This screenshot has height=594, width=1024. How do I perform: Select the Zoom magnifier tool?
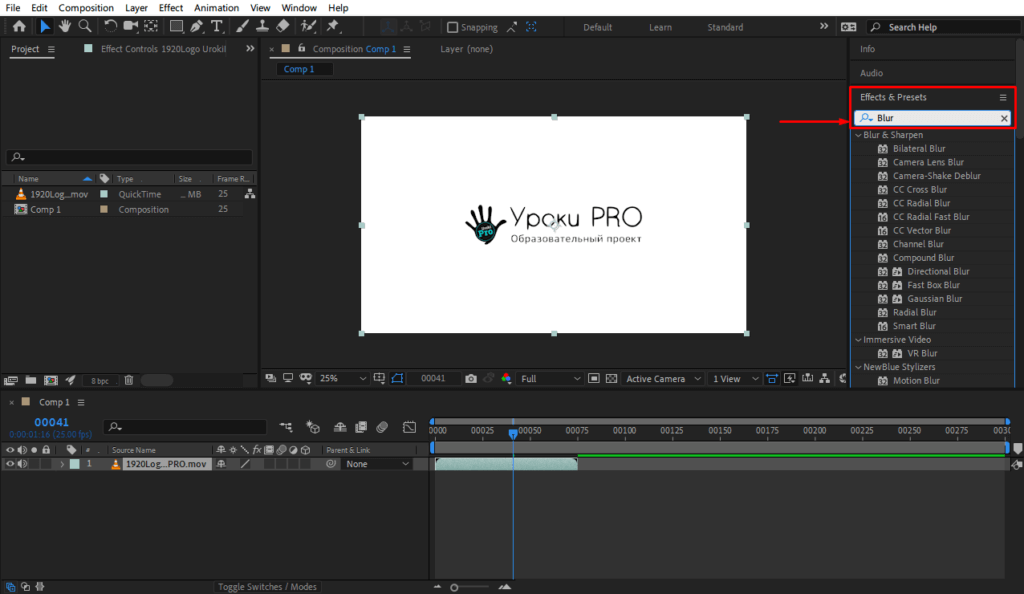coord(85,26)
